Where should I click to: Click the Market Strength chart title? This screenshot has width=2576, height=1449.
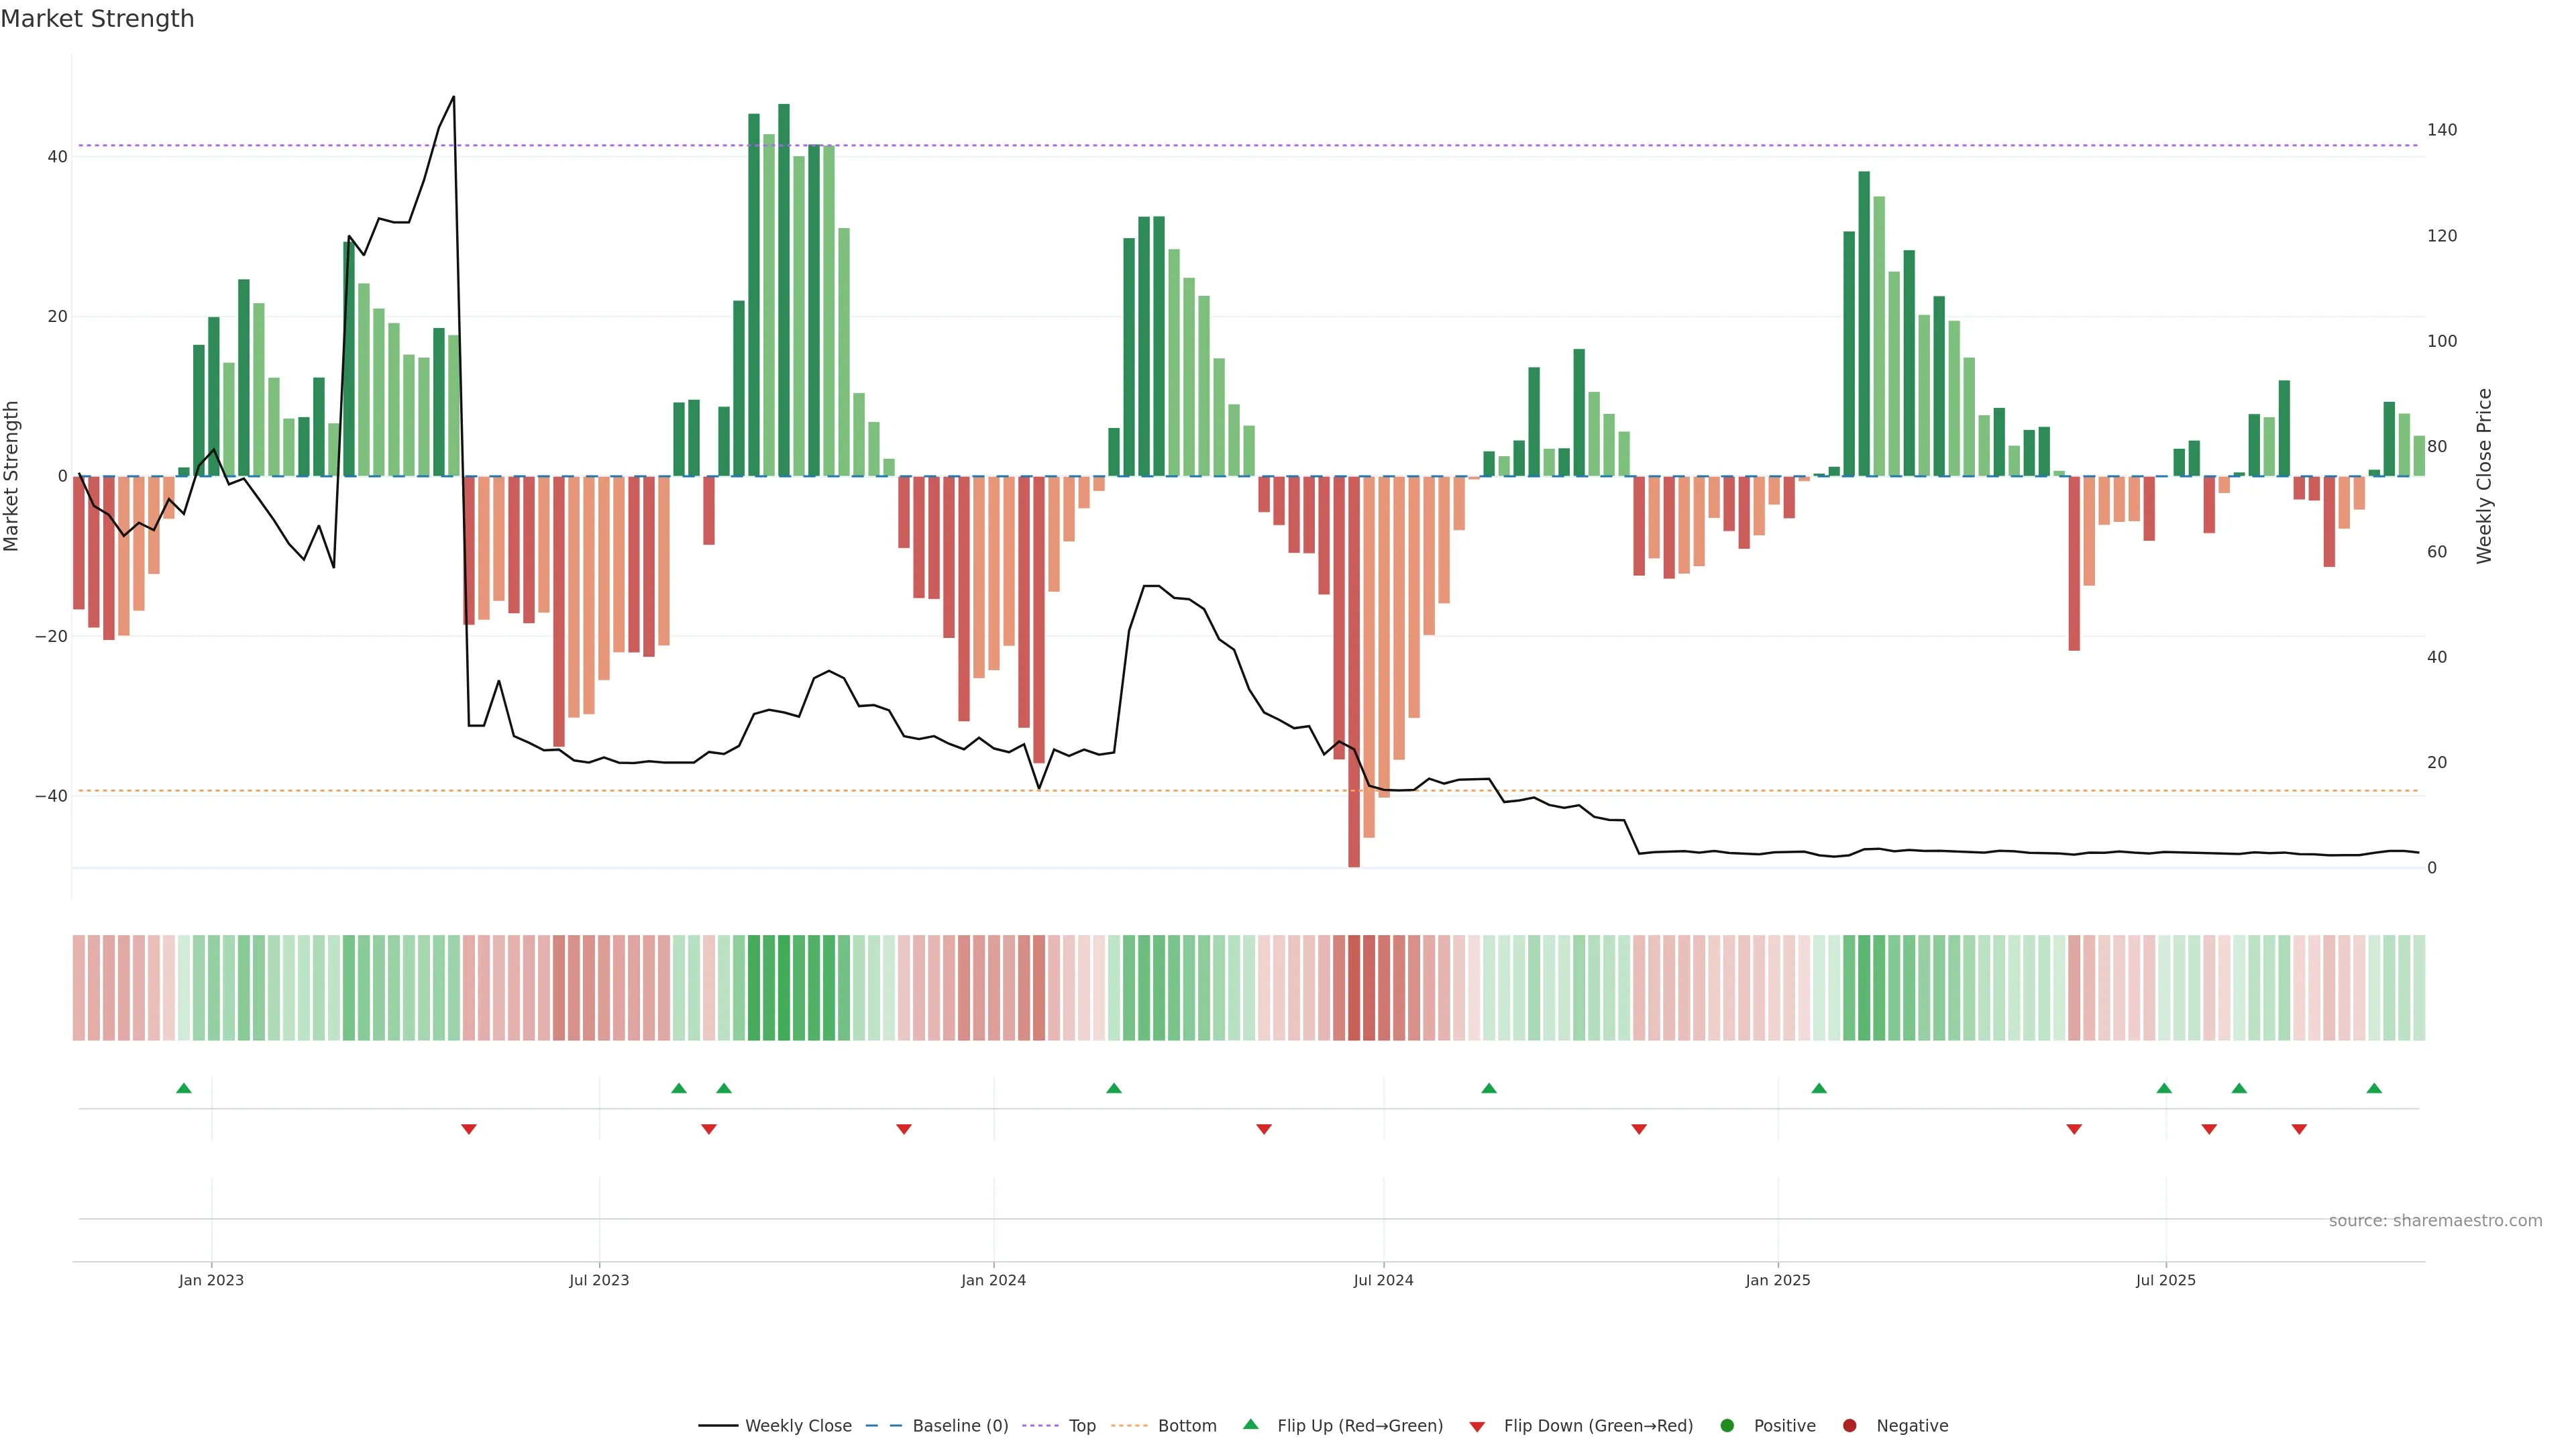point(97,19)
